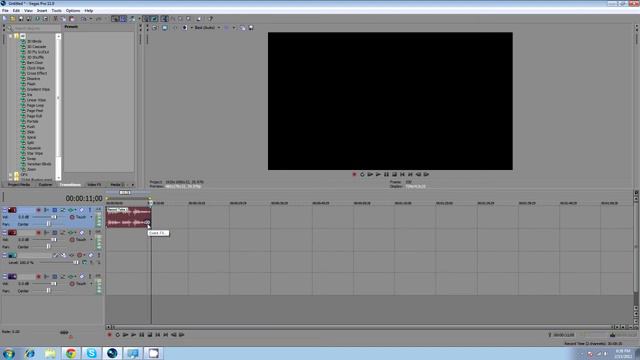Select Gradient Wipe transition in list
The height and width of the screenshot is (360, 640).
tap(38, 89)
